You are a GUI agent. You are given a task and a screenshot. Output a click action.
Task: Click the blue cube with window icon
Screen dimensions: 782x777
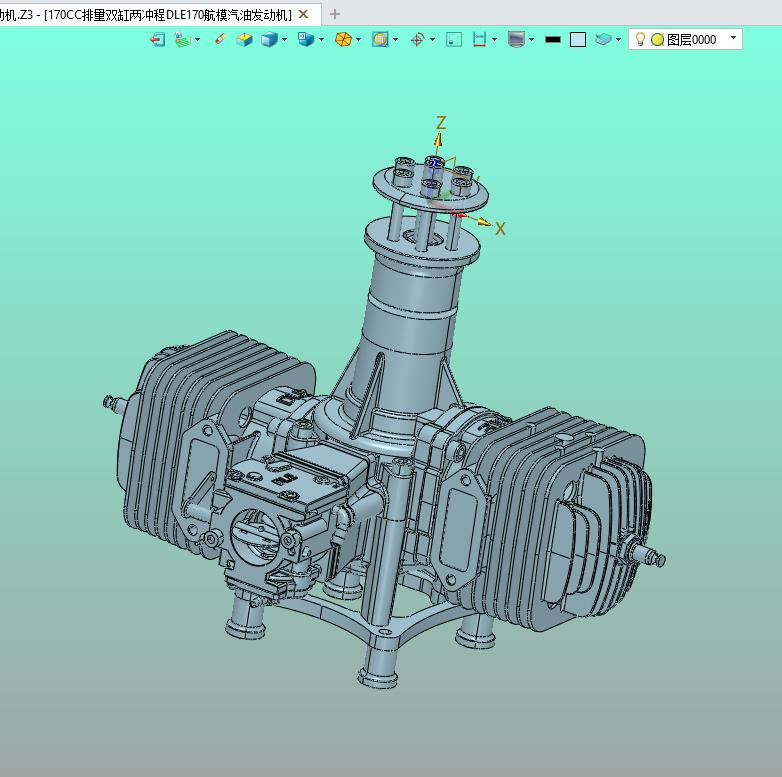306,39
